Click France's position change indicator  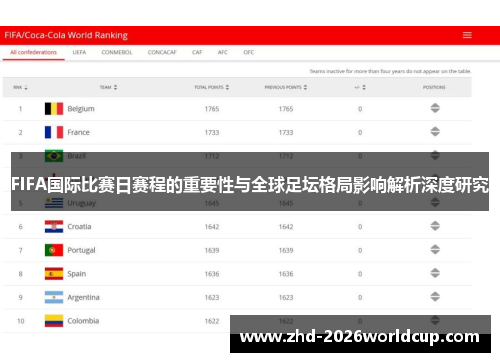point(435,132)
